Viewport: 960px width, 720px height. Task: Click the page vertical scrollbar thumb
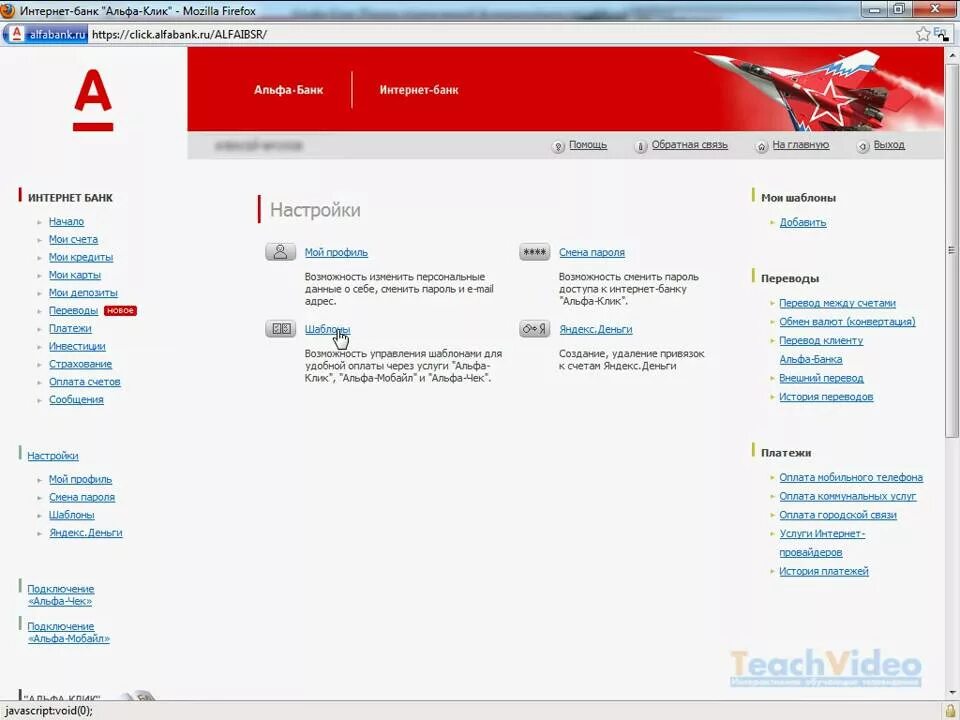(x=951, y=250)
